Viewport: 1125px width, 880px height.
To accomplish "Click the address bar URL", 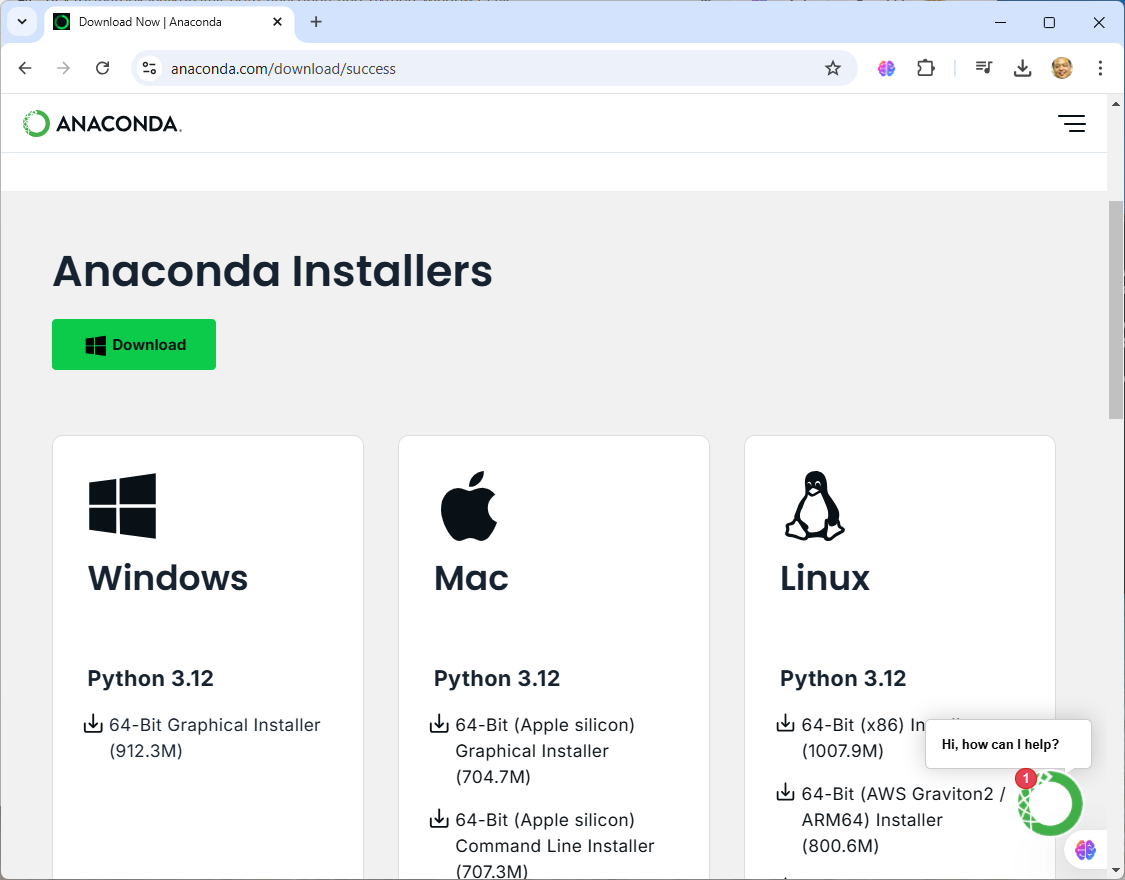I will click(x=283, y=69).
